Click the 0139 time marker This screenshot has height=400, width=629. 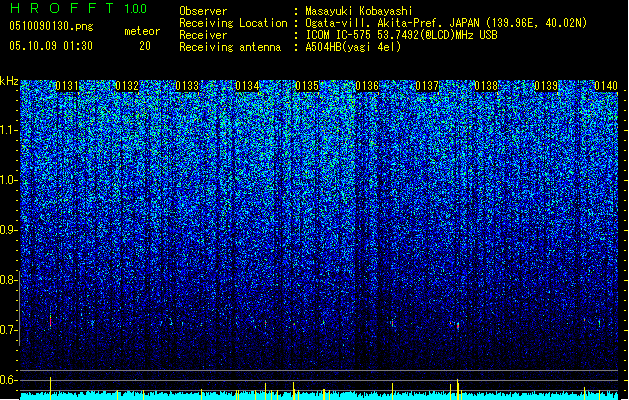pyautogui.click(x=546, y=86)
